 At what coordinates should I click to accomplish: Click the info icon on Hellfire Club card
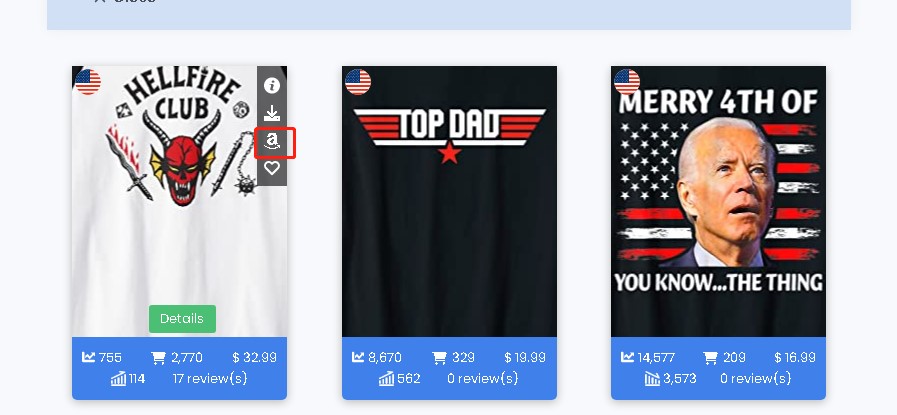pyautogui.click(x=272, y=86)
